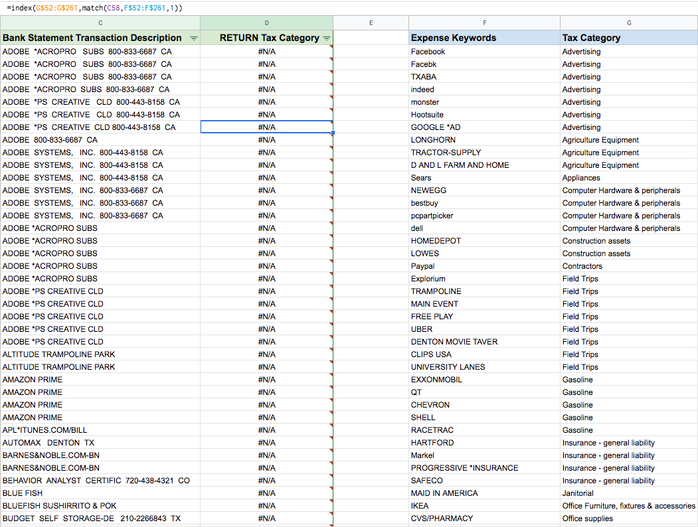Select the TRACTOR-SUPPLY keyword cell
The width and height of the screenshot is (698, 527).
coord(484,152)
